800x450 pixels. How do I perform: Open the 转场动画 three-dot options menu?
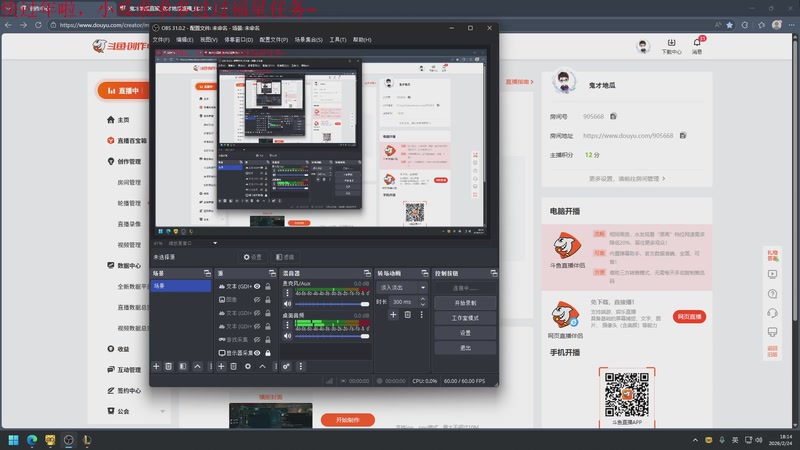(421, 315)
